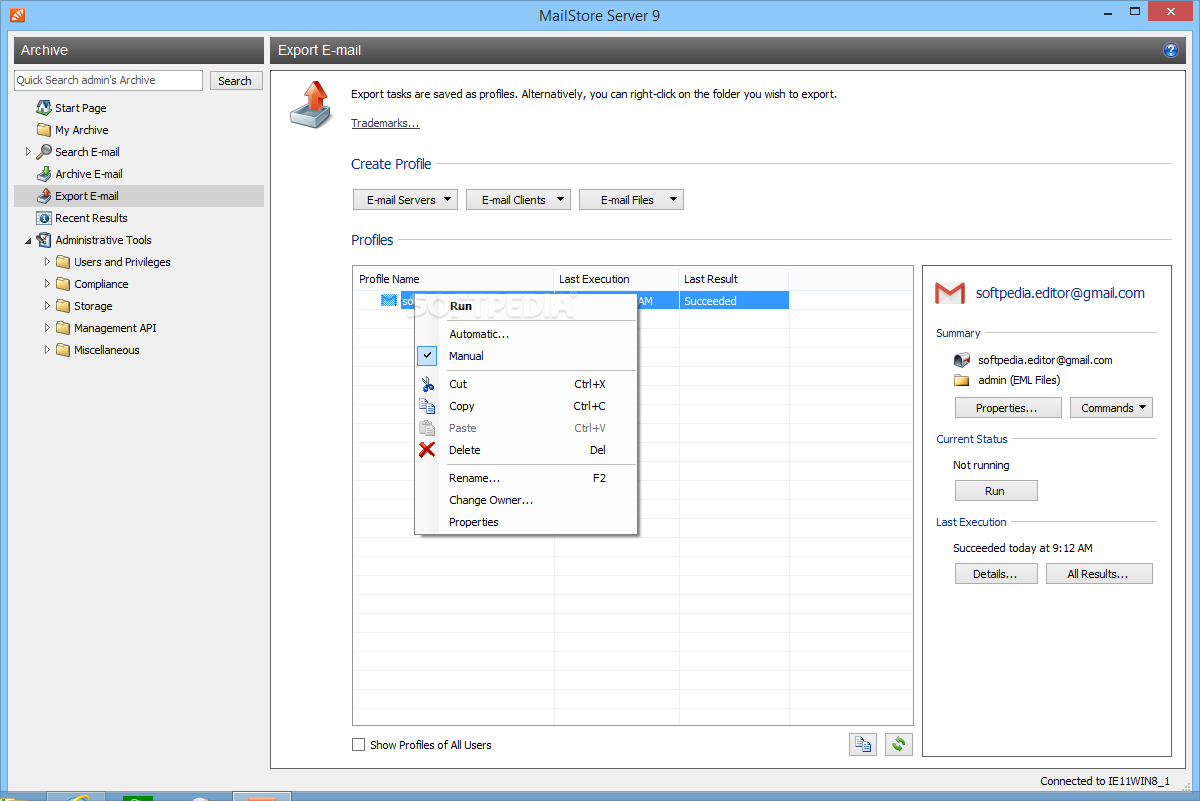Click the Succeeded cell in the profile row
Viewport: 1200px width, 801px height.
click(x=734, y=301)
